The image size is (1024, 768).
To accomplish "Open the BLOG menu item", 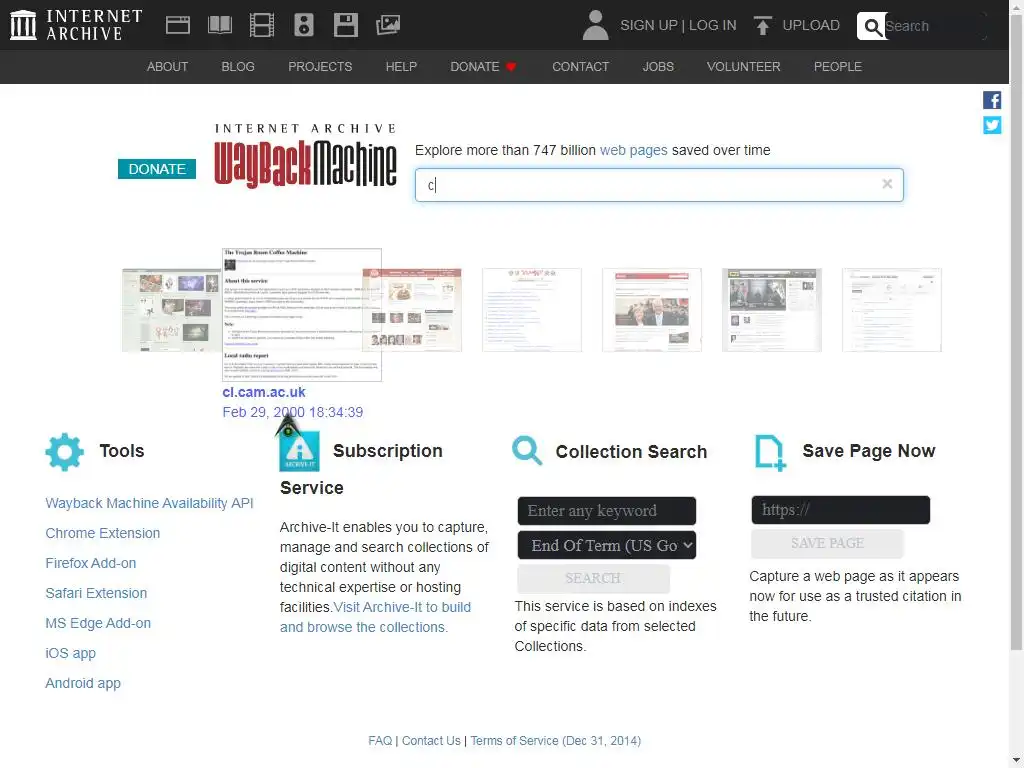I will tap(238, 67).
